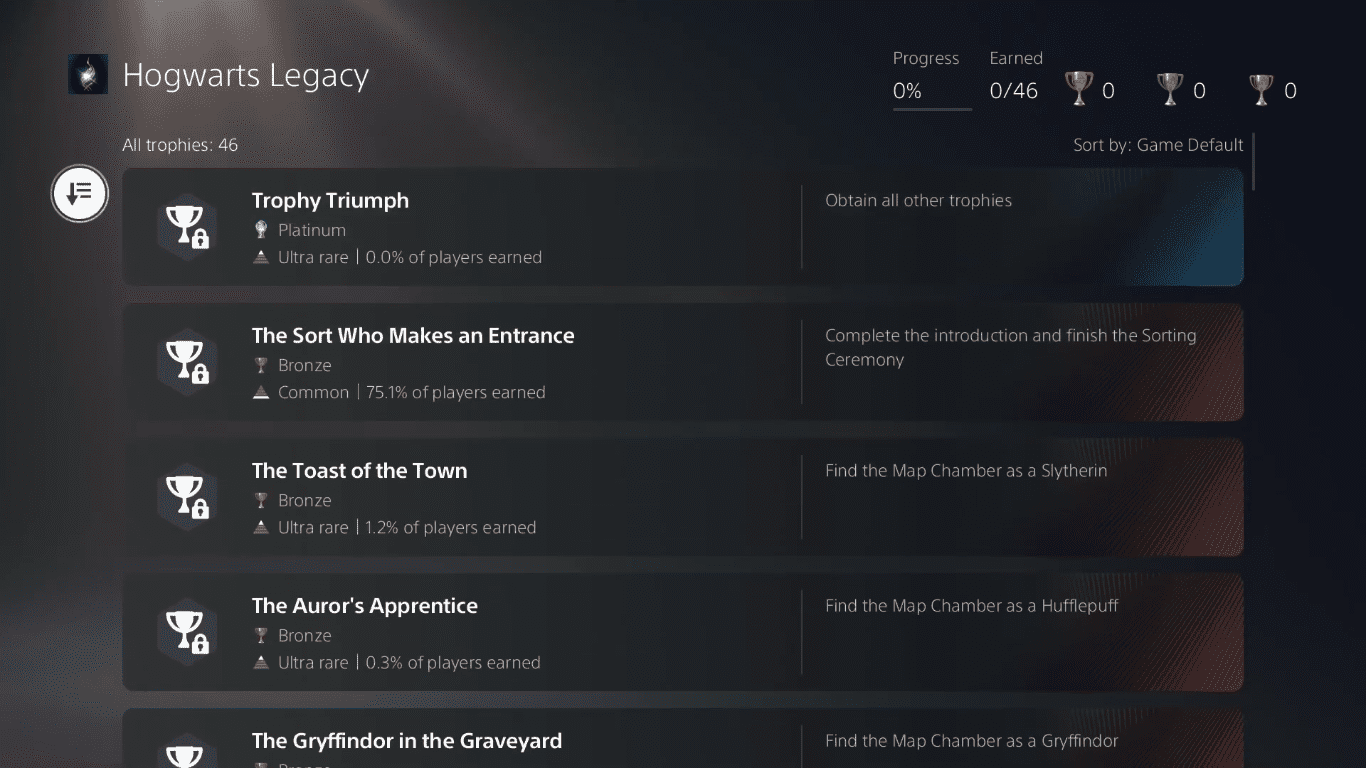Image resolution: width=1366 pixels, height=768 pixels.
Task: Open the trophy sort filter button
Action: pos(79,194)
